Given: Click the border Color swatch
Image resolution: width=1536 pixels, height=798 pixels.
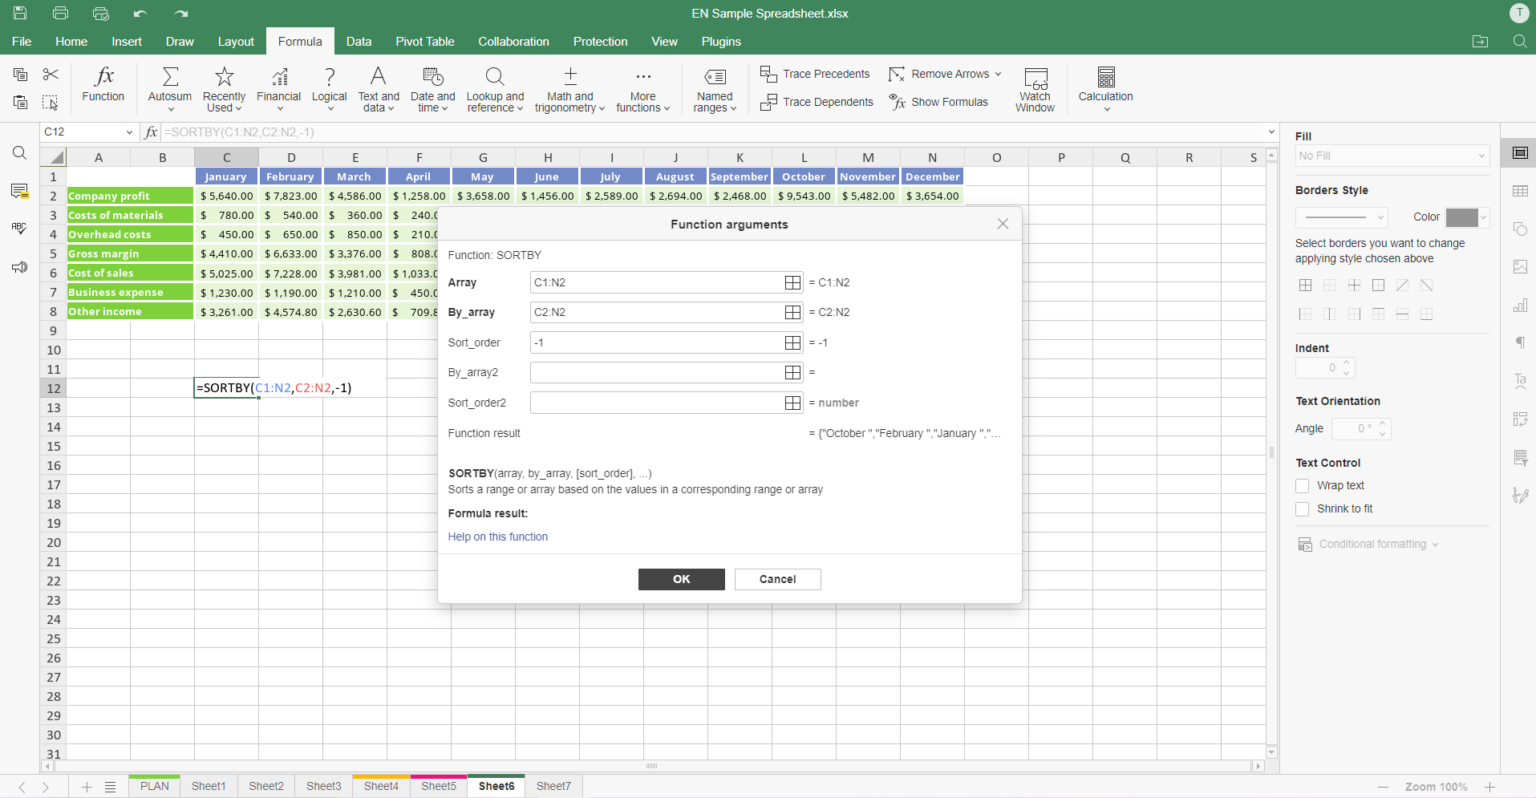Looking at the screenshot, I should 1461,217.
